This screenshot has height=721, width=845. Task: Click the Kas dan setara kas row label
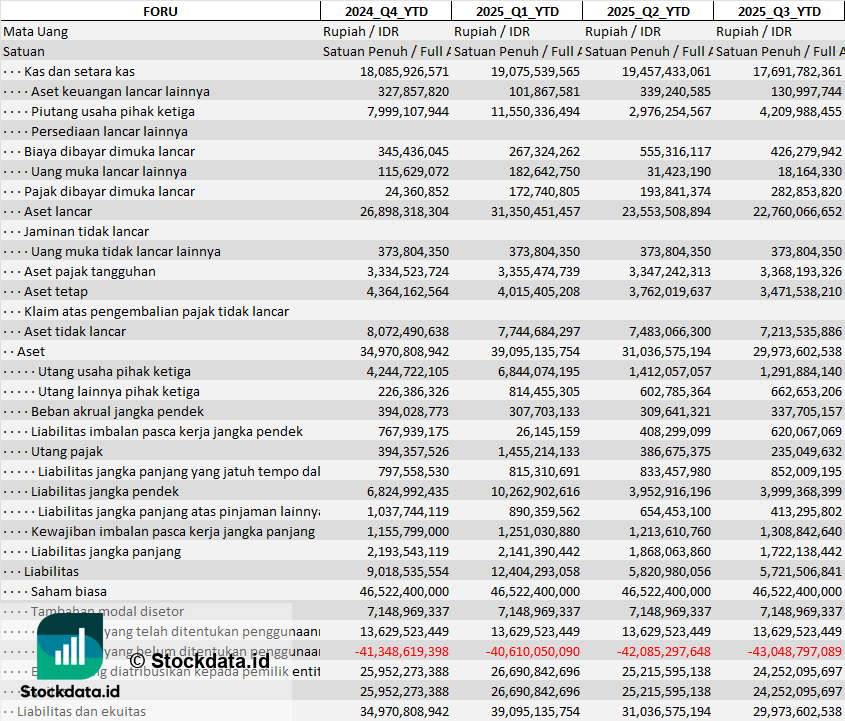79,71
